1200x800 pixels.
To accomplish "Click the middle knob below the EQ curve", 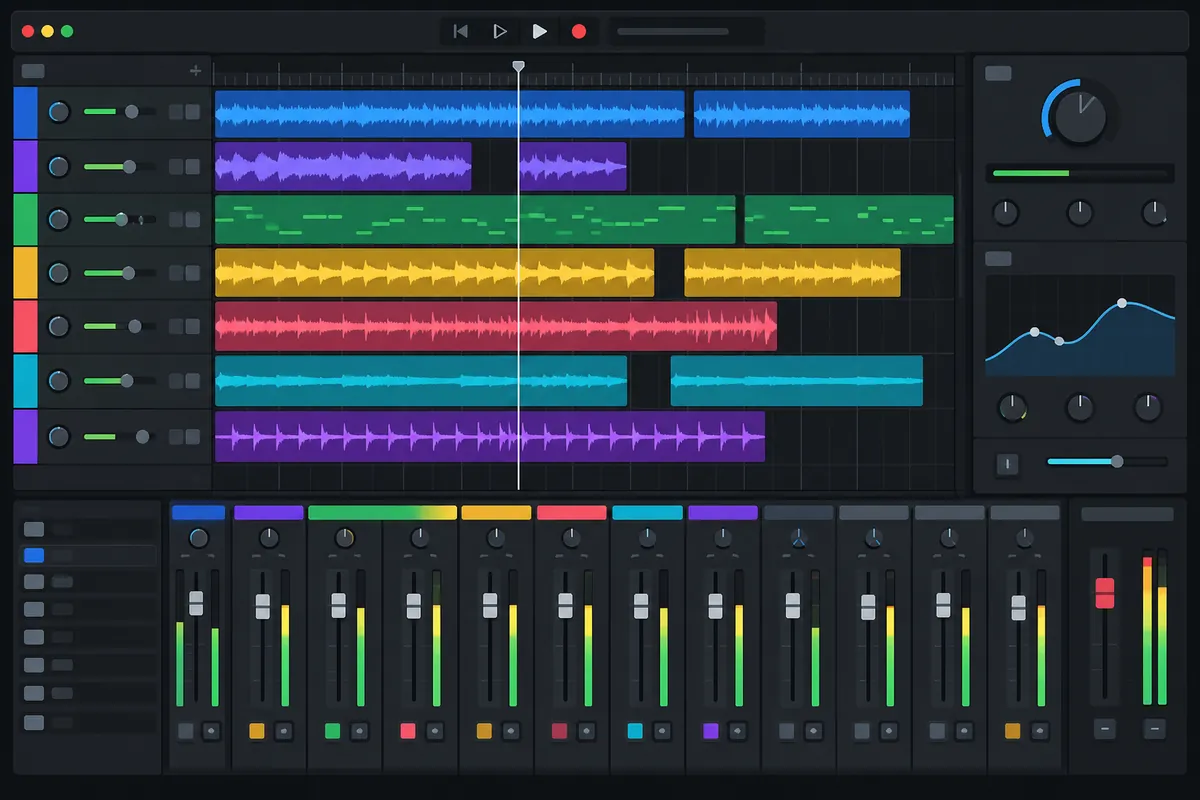I will tap(1079, 407).
